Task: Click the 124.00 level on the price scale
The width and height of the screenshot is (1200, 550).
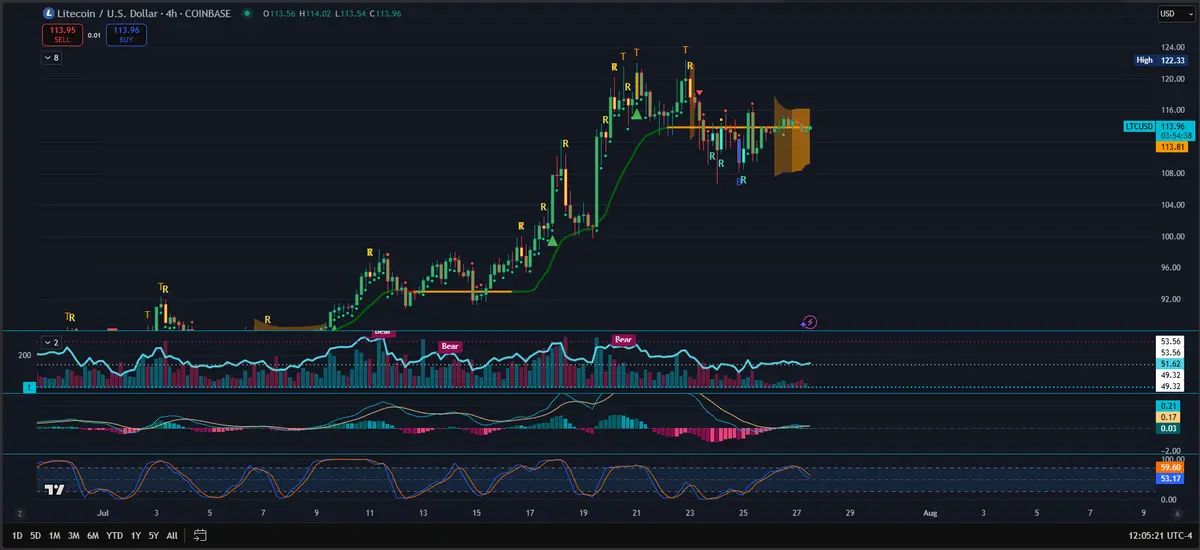Action: [1173, 47]
